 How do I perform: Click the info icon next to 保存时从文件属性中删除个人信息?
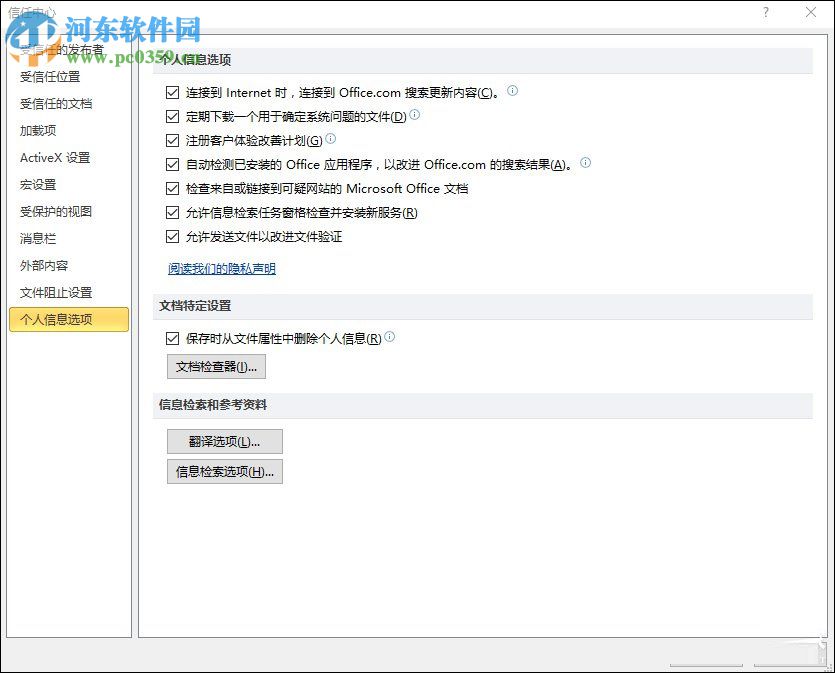[390, 337]
